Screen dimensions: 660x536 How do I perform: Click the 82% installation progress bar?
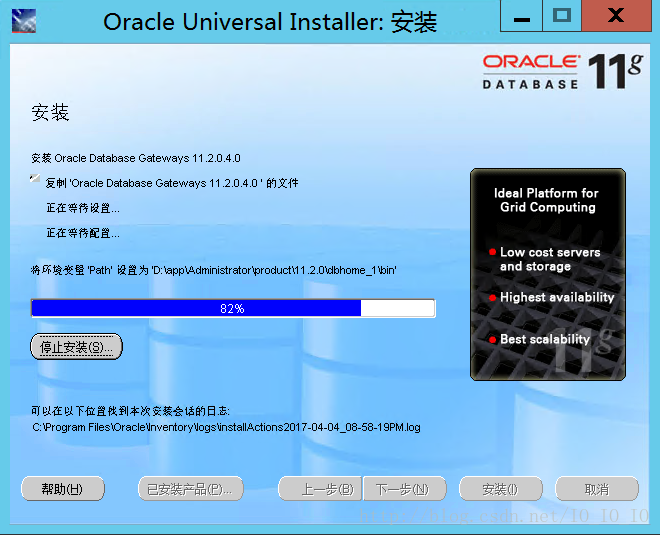point(233,308)
